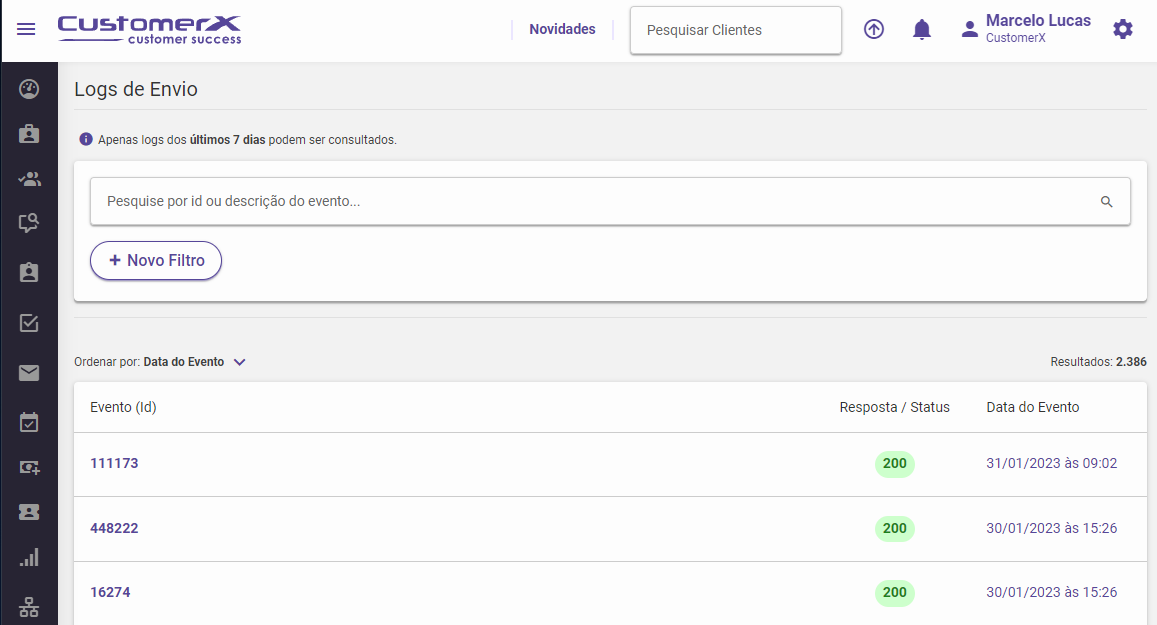The width and height of the screenshot is (1157, 625).
Task: Open event 16274 link
Action: [110, 593]
